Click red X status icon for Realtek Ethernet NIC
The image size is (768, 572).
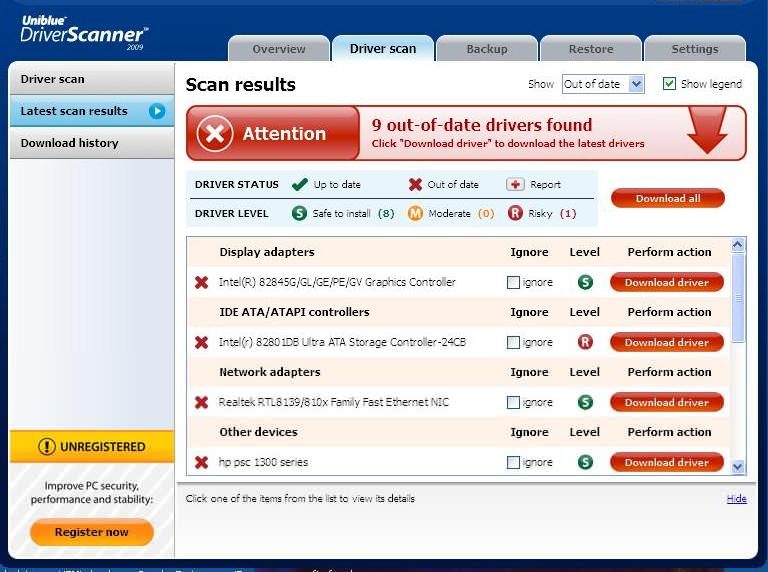point(201,403)
